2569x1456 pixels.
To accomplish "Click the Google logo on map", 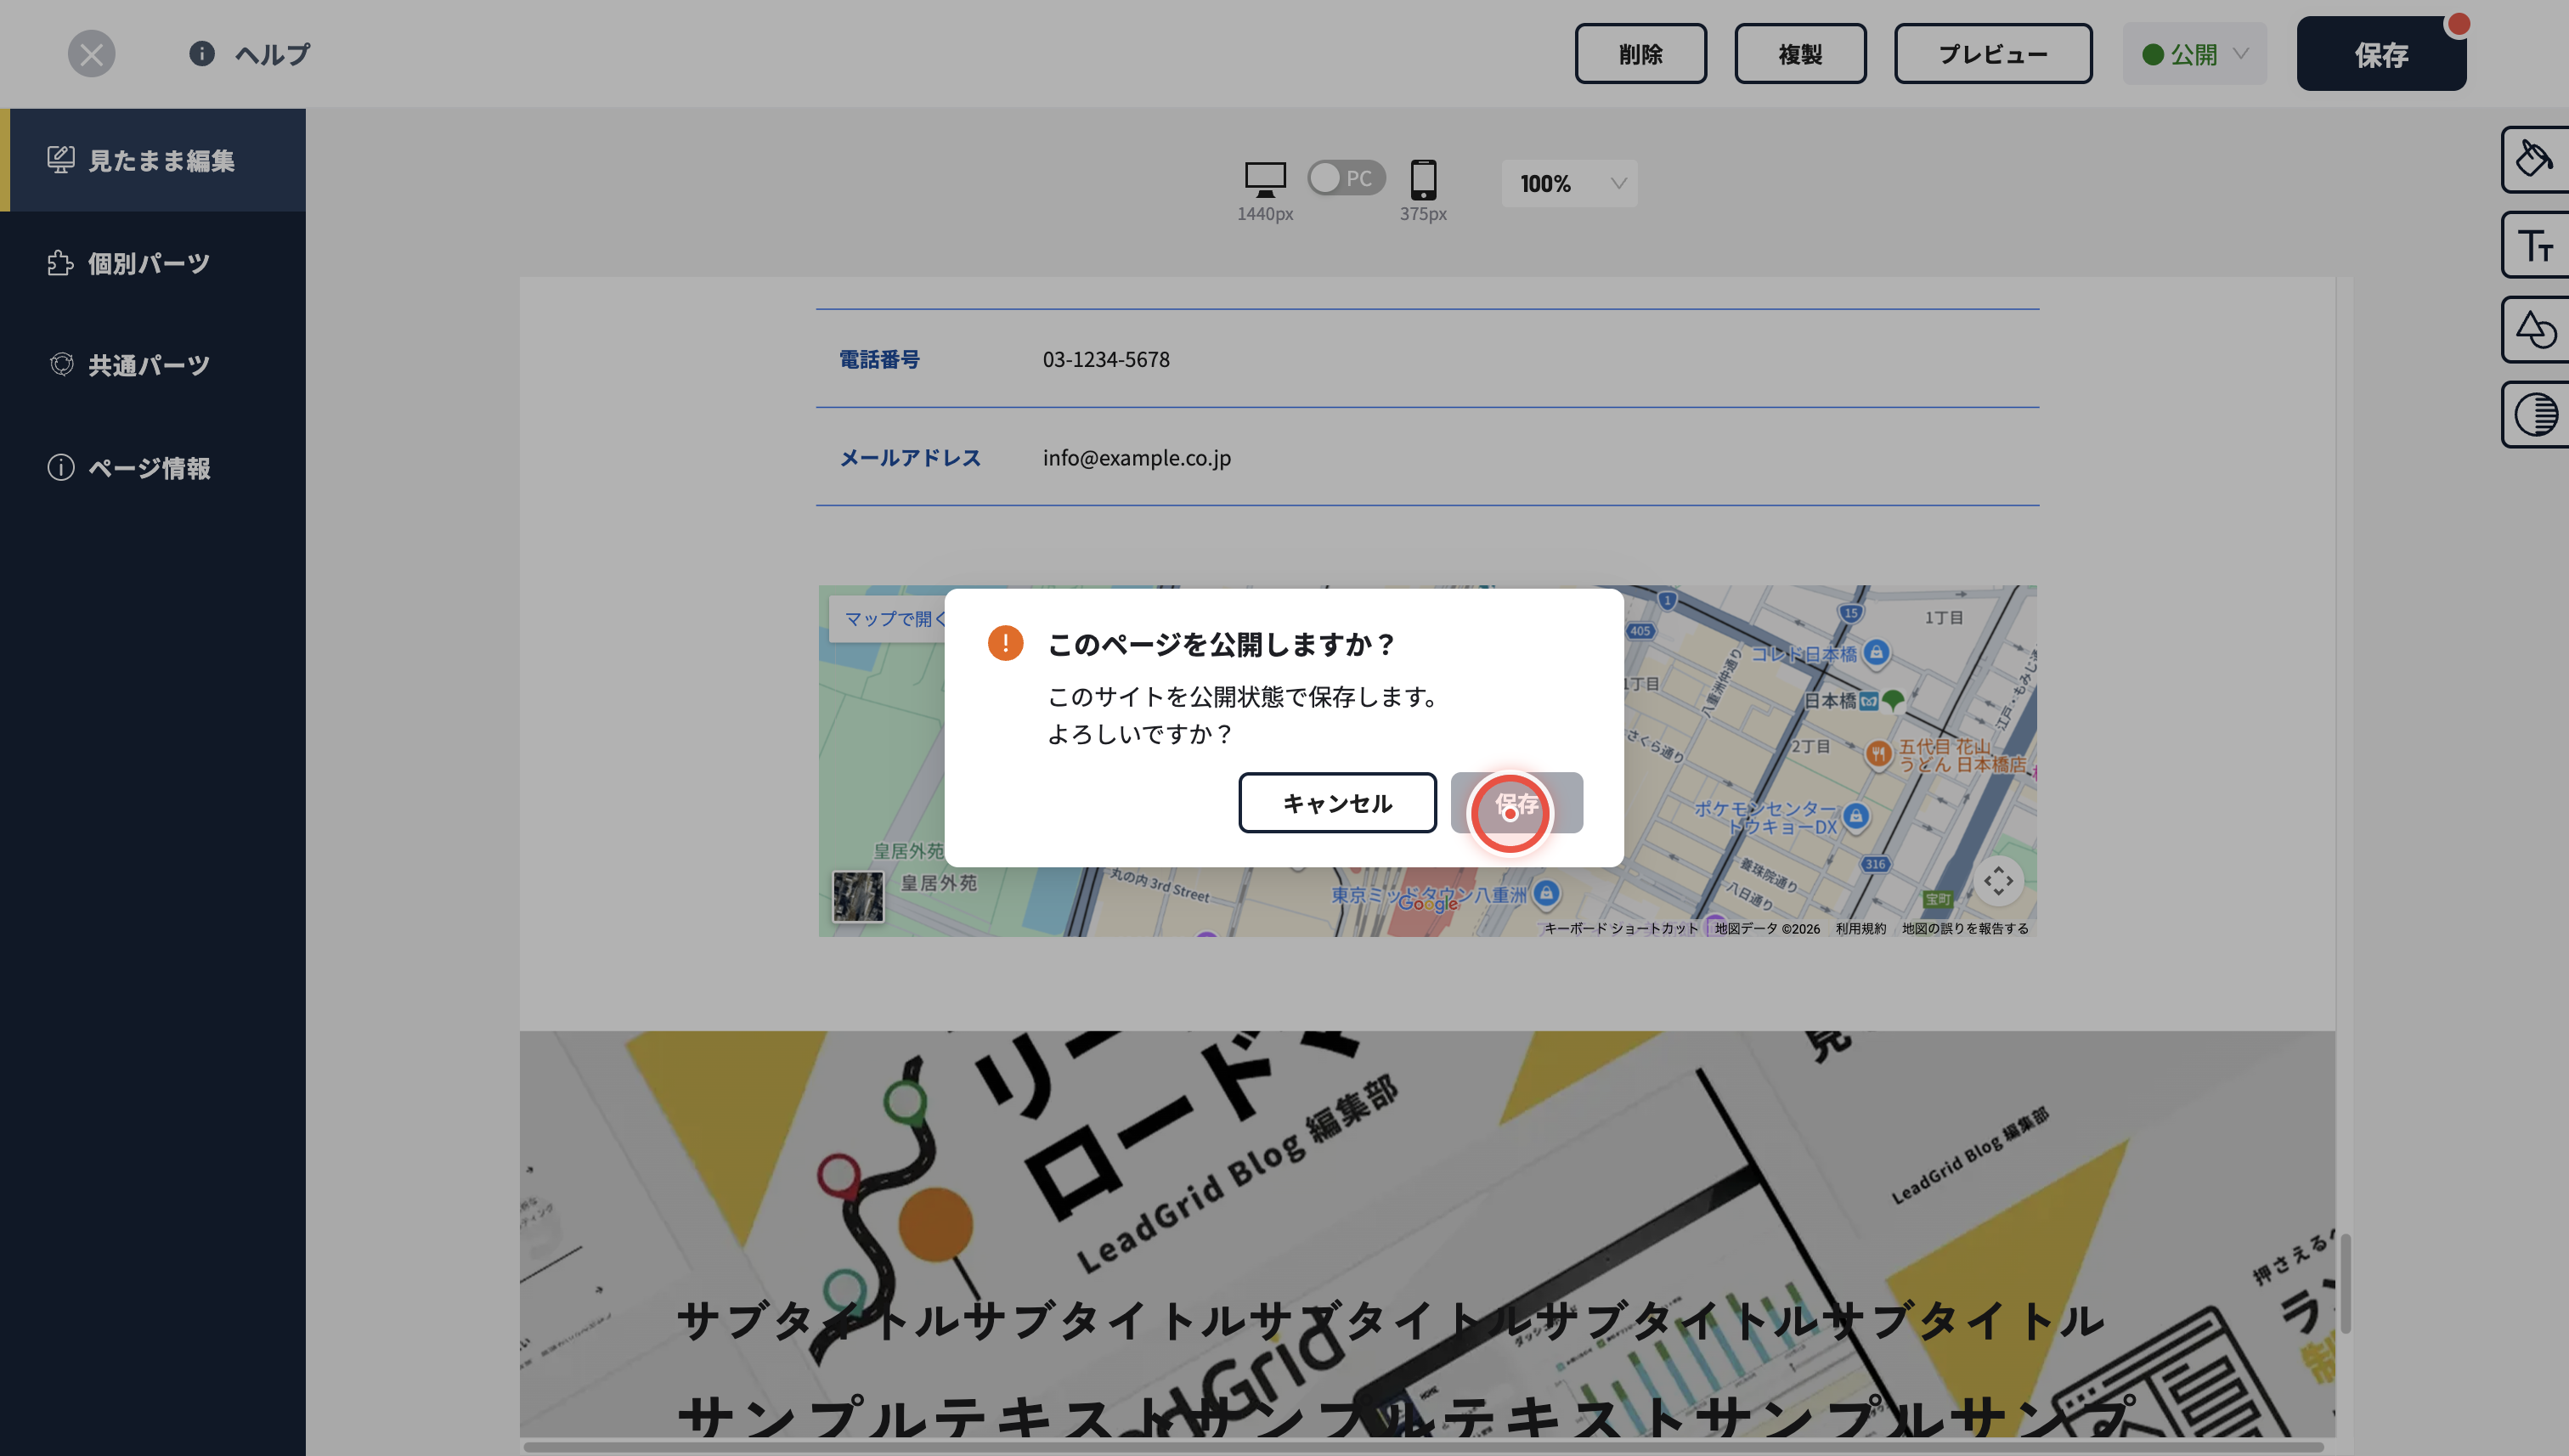I will coord(1428,903).
